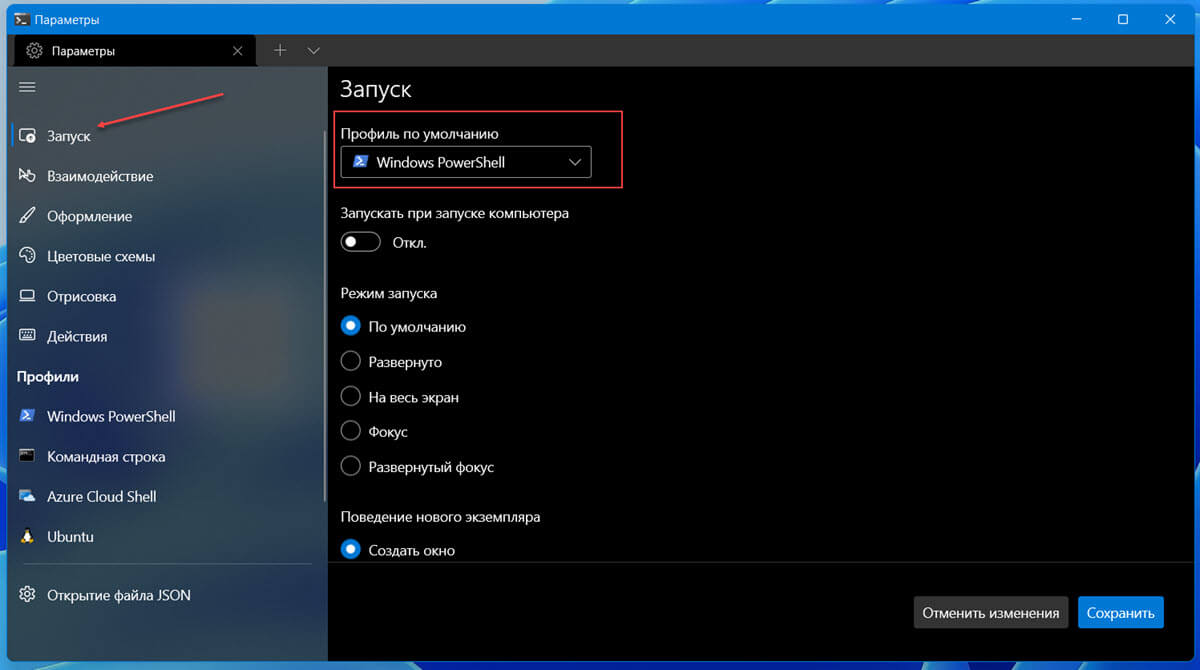Image resolution: width=1200 pixels, height=670 pixels.
Task: Open new tab profile dropdown chevron
Action: [x=314, y=50]
